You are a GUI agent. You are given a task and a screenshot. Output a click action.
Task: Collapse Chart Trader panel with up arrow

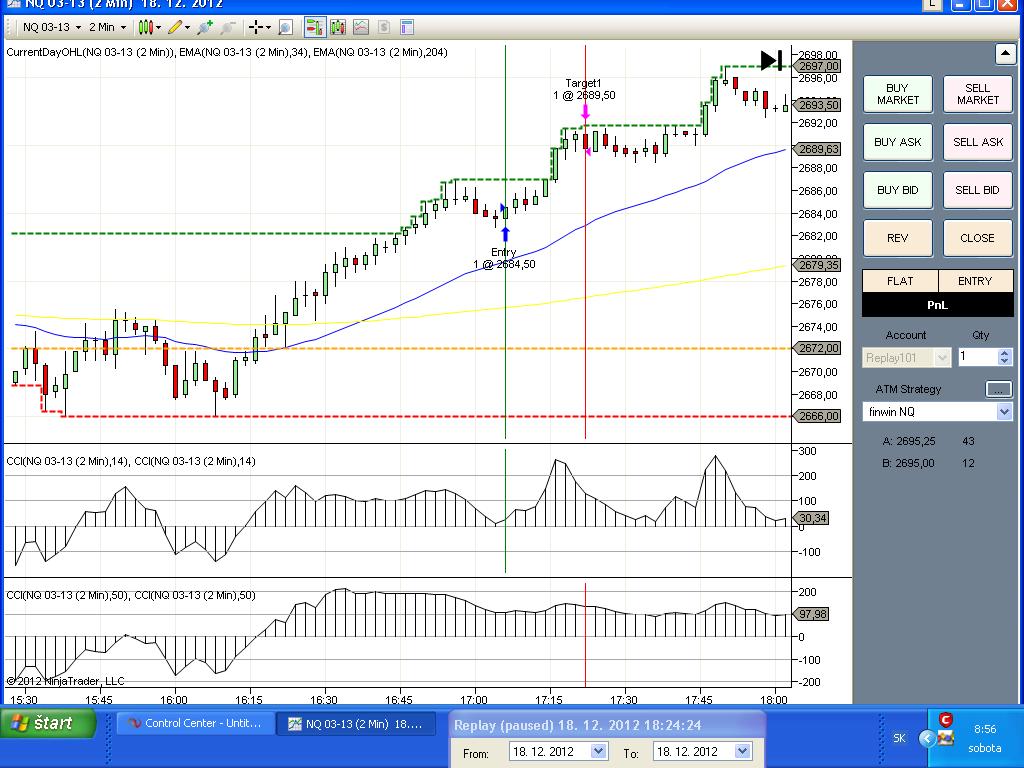[x=1005, y=54]
